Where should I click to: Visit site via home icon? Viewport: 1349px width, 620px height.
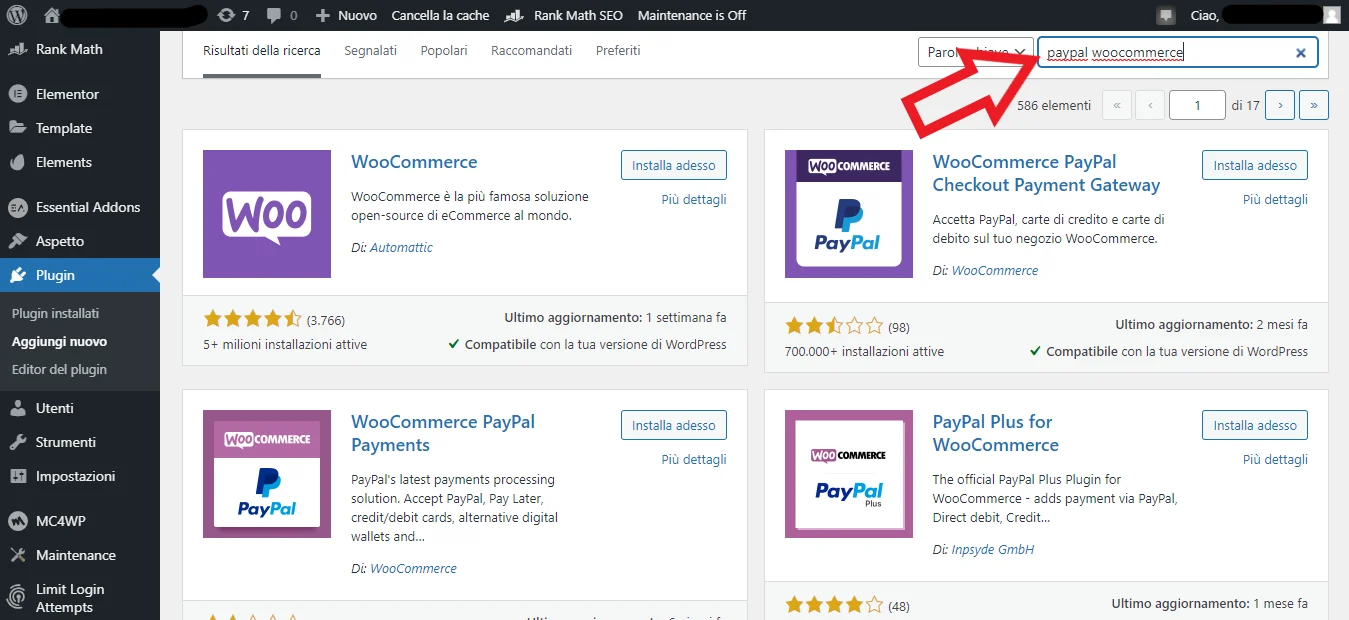tap(53, 15)
